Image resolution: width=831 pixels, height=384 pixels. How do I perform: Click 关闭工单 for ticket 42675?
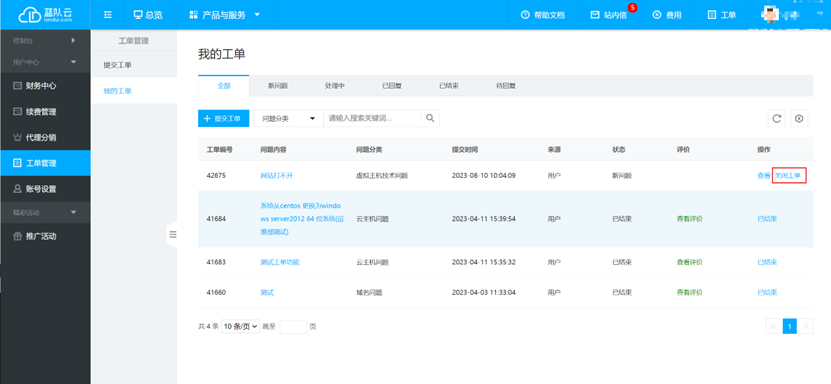[x=788, y=175]
